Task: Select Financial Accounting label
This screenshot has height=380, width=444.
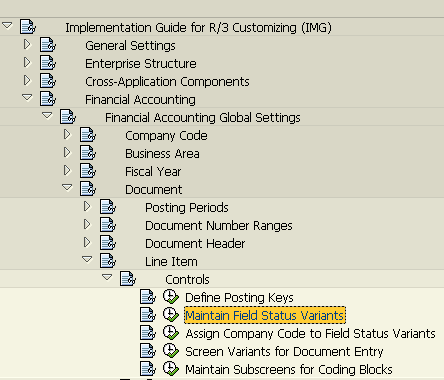Action: [141, 100]
